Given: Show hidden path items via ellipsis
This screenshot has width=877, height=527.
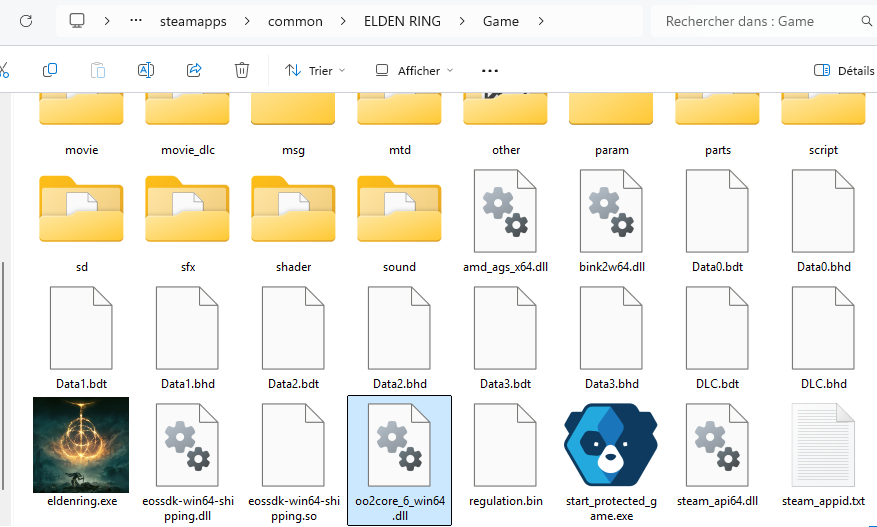Looking at the screenshot, I should (x=136, y=21).
